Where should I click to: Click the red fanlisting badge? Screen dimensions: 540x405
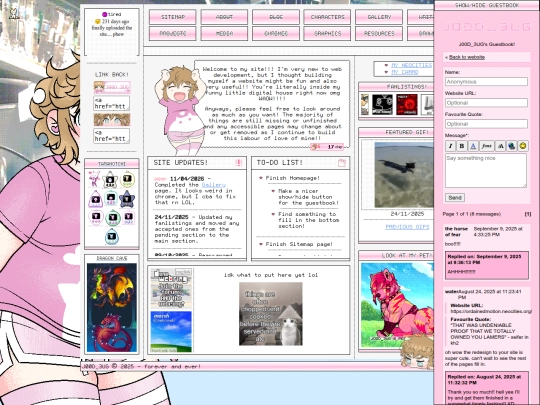[x=406, y=104]
